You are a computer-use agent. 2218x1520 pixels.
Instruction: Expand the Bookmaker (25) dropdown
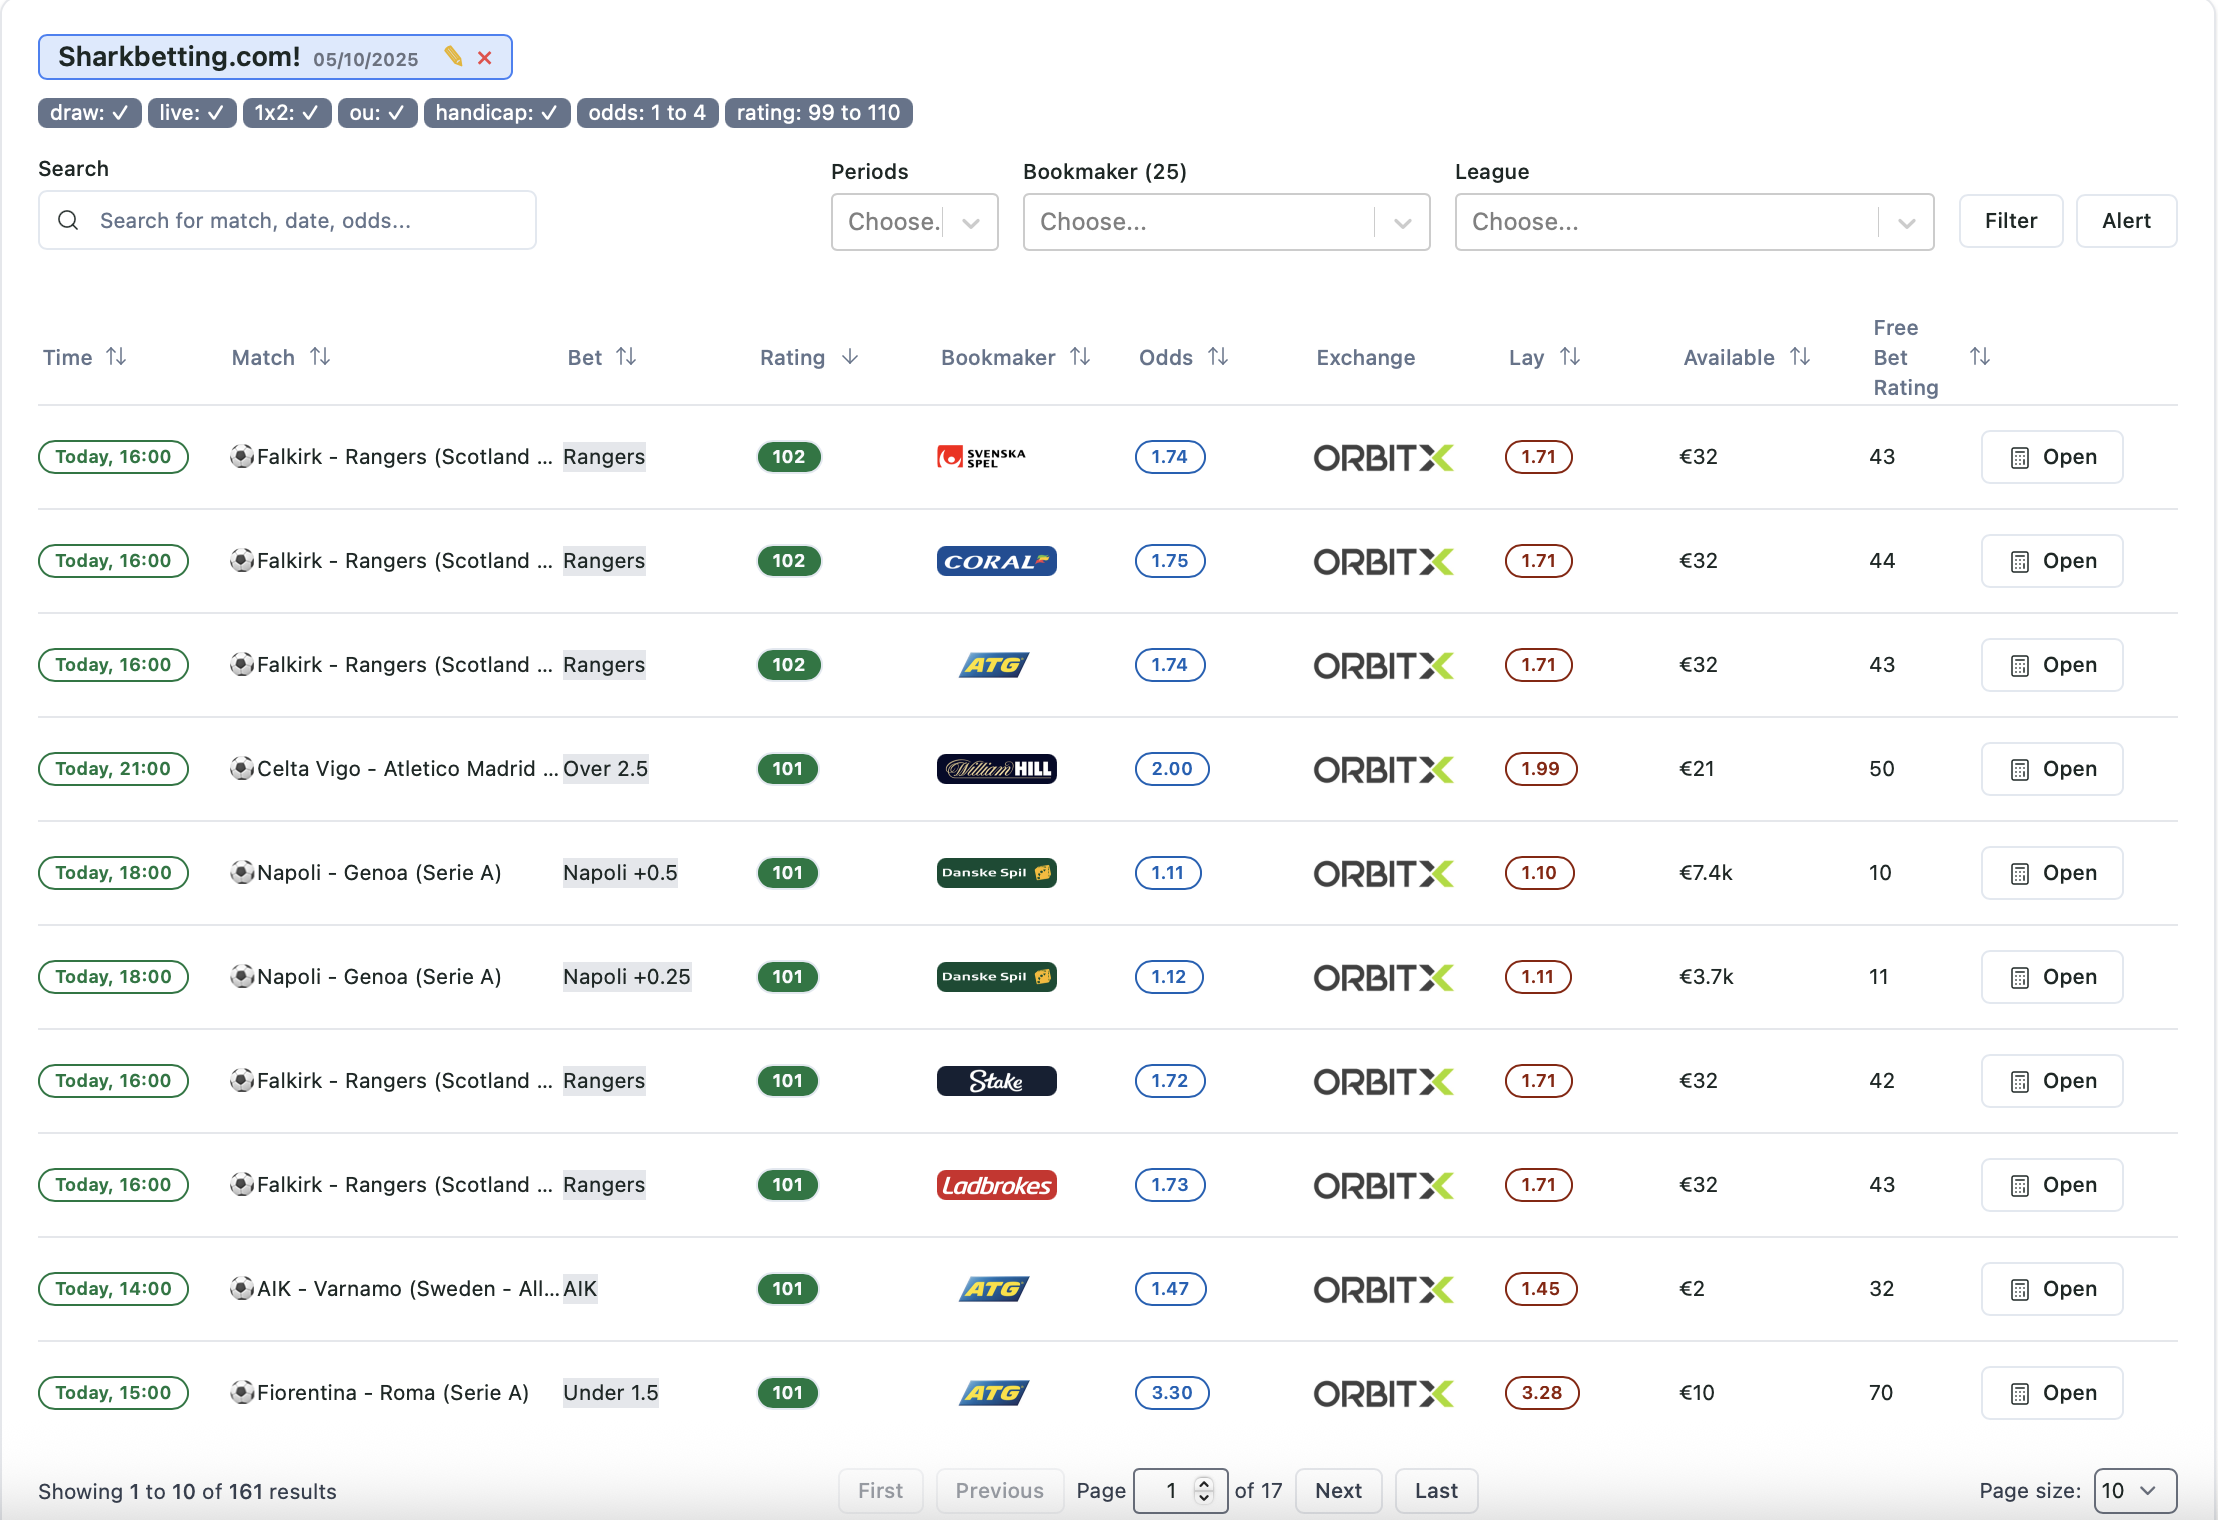point(1226,222)
